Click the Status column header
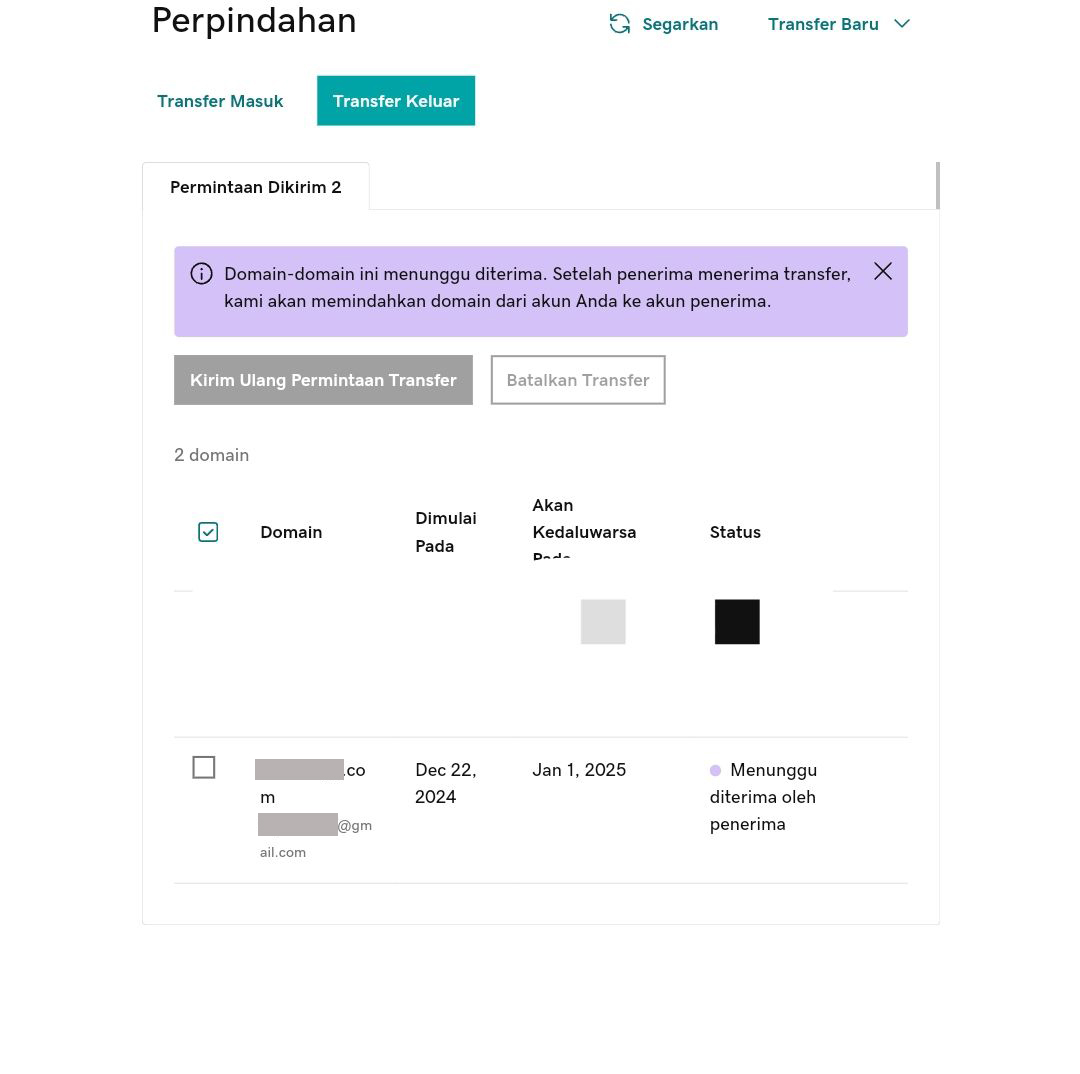 coord(735,532)
